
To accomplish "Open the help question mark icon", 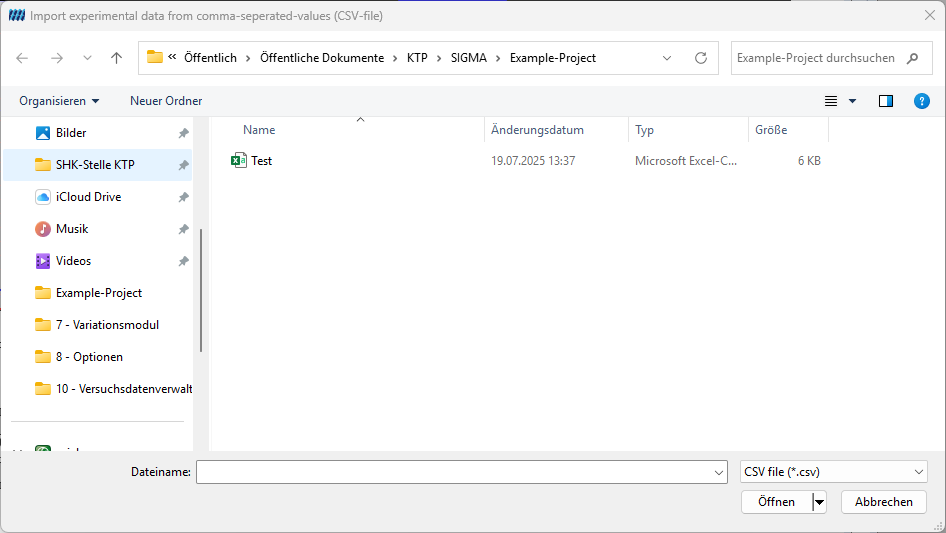I will (x=921, y=101).
